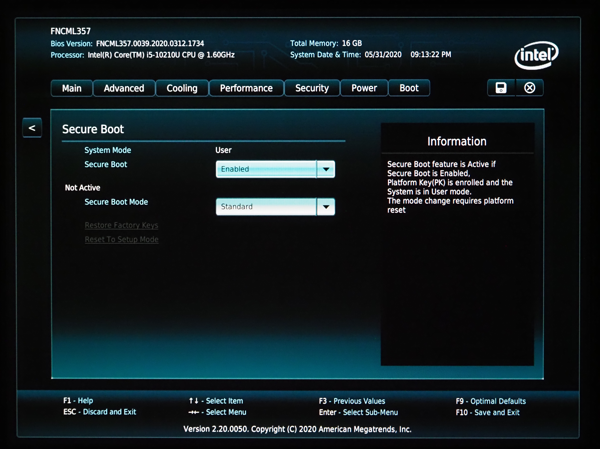The image size is (600, 449).
Task: Open the Main tab
Action: click(72, 88)
